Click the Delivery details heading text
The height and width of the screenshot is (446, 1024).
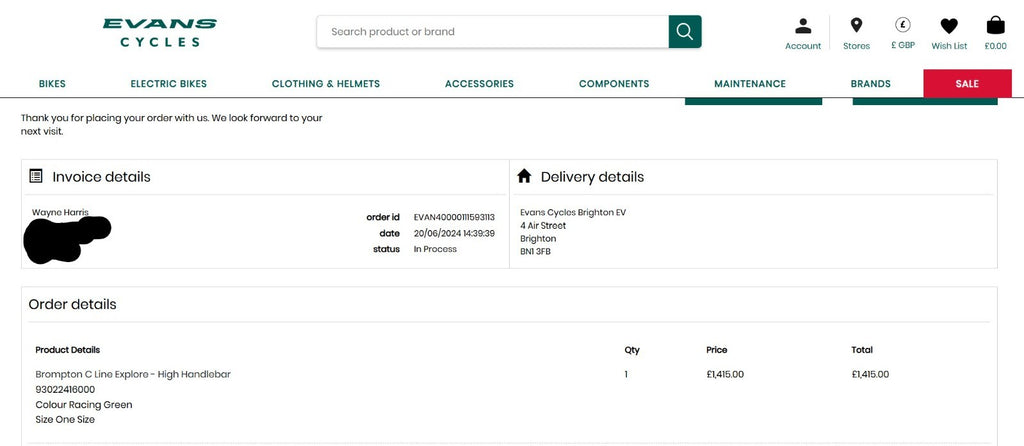[592, 177]
